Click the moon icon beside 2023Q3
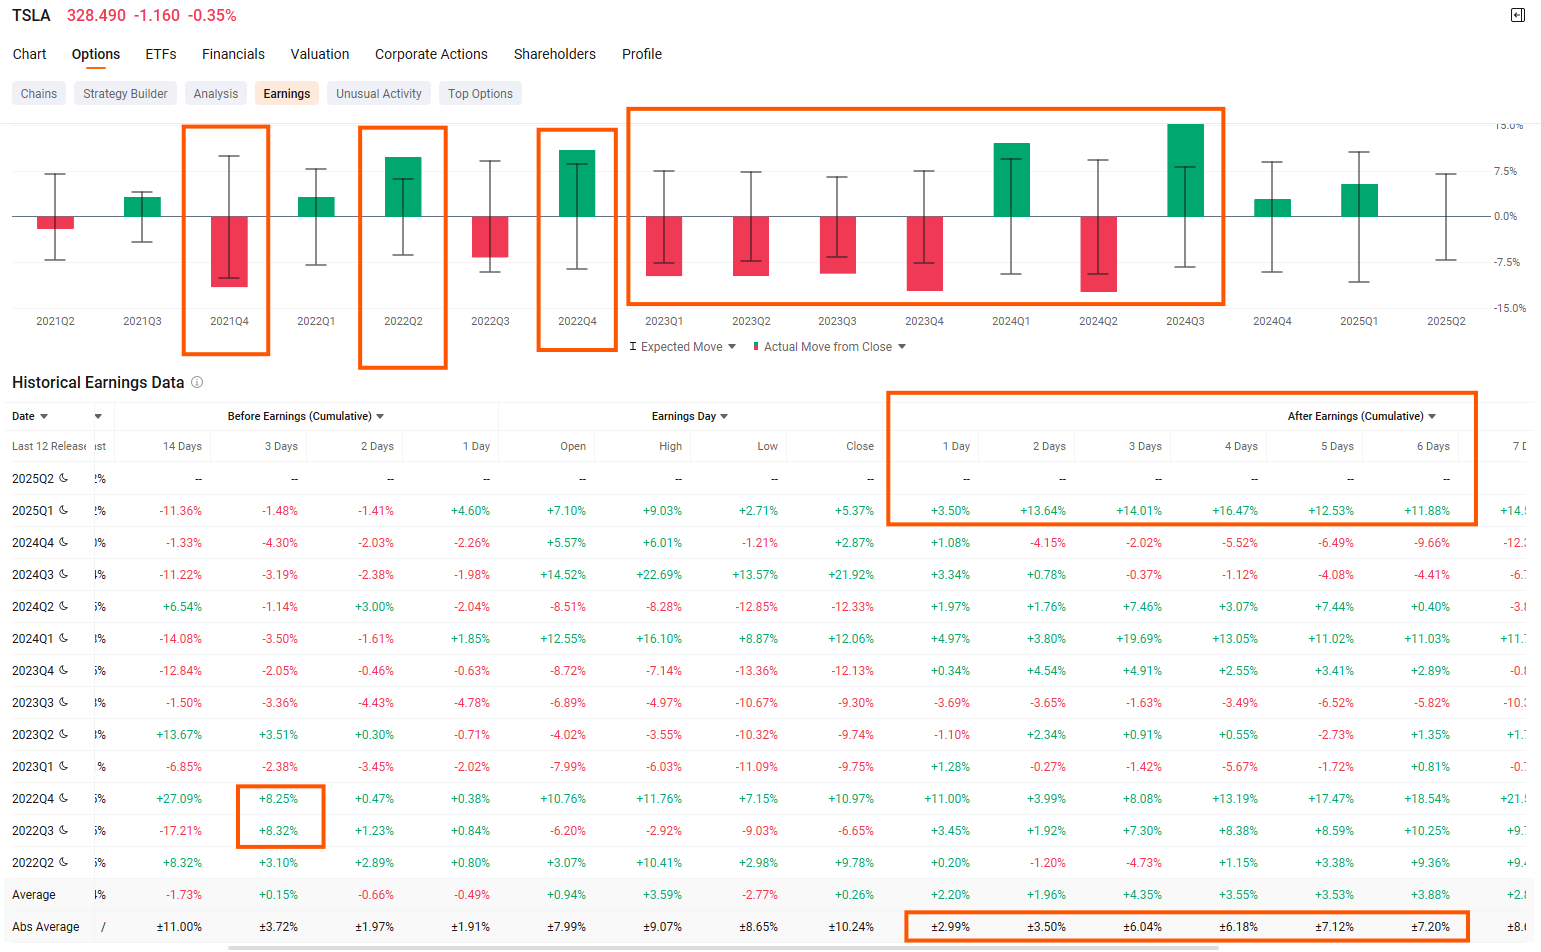 (63, 702)
